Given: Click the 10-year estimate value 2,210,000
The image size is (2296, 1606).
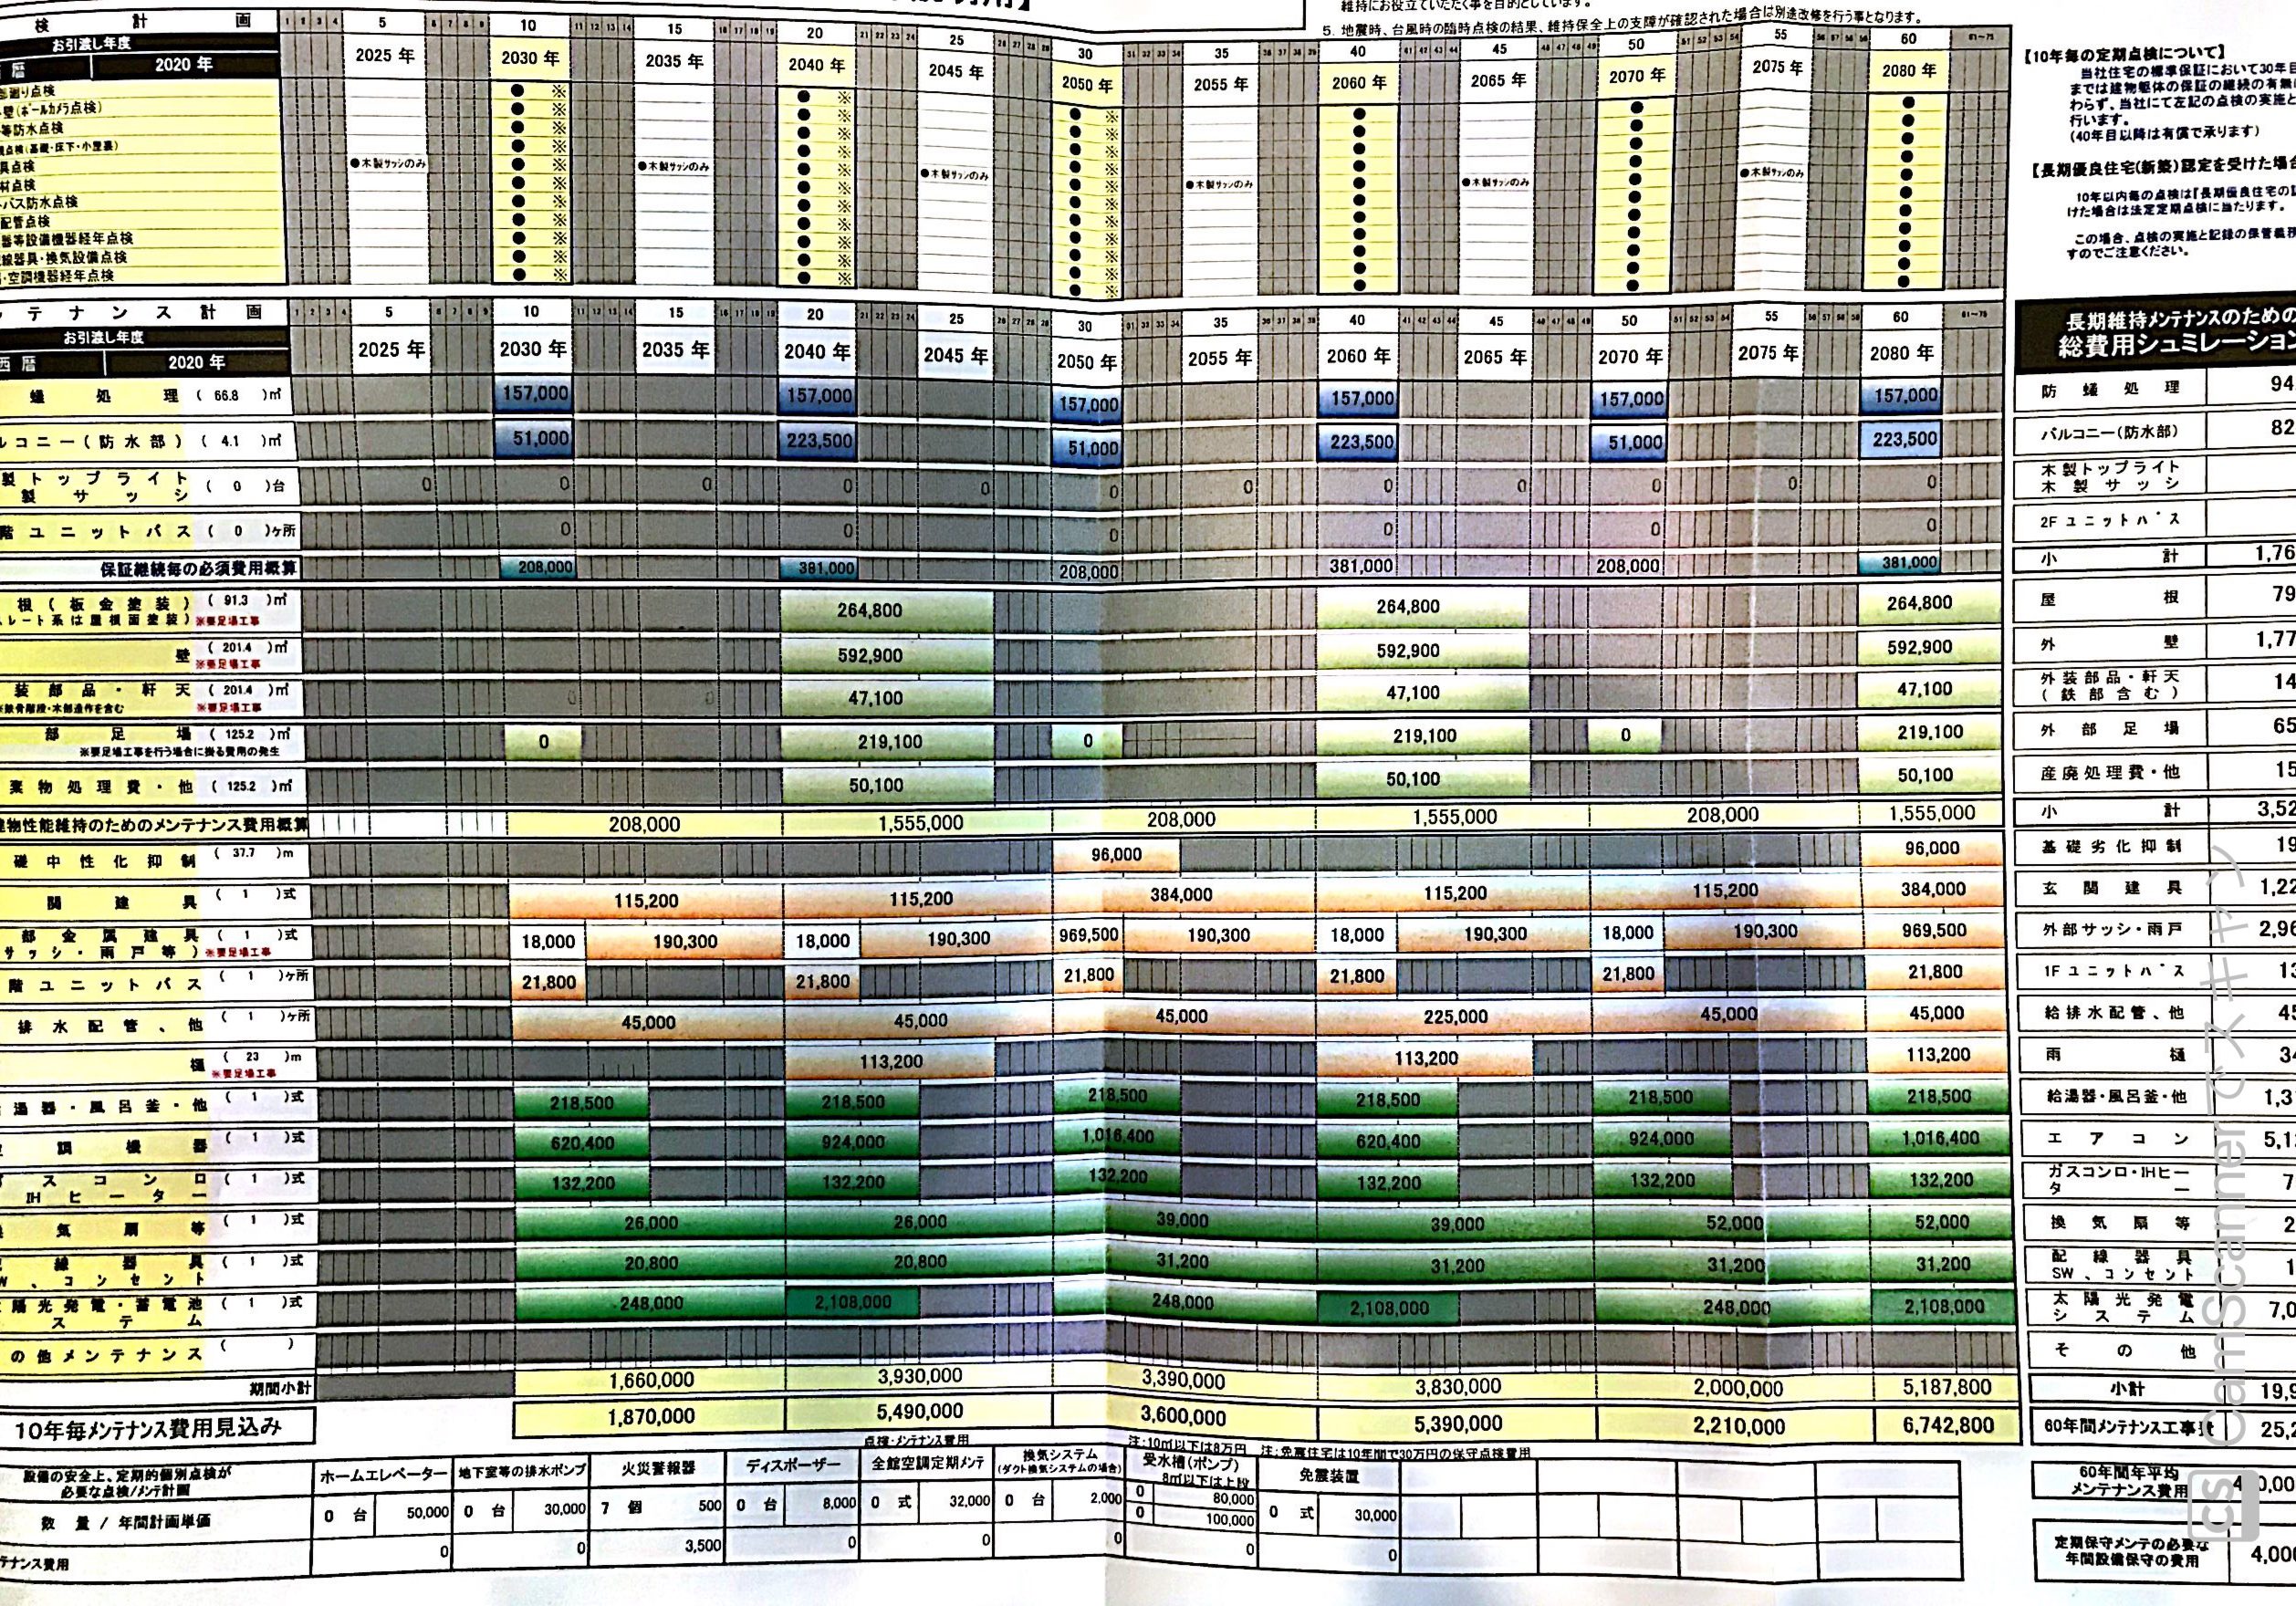Looking at the screenshot, I should 1739,1427.
